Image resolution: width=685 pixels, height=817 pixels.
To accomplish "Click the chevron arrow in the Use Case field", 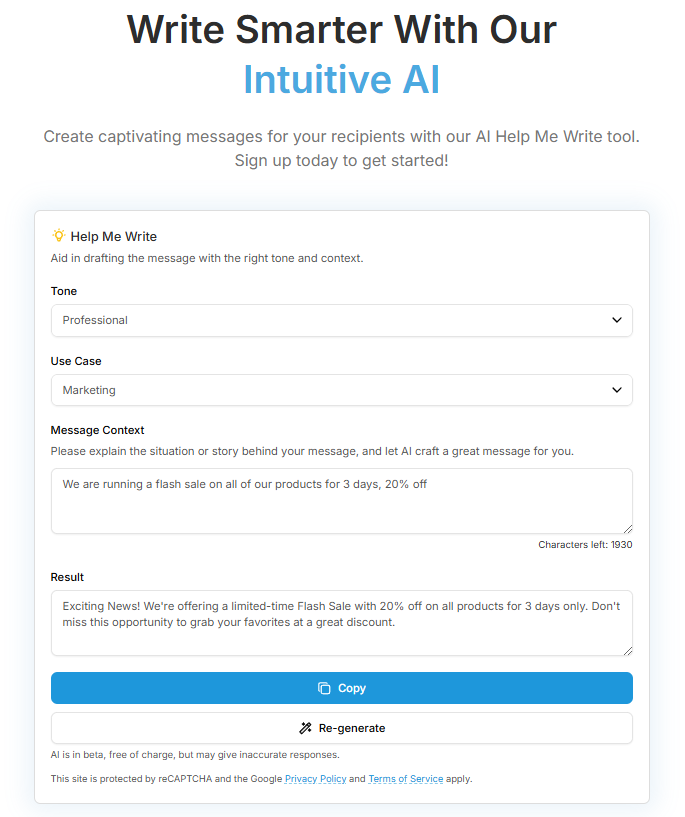I will [616, 390].
